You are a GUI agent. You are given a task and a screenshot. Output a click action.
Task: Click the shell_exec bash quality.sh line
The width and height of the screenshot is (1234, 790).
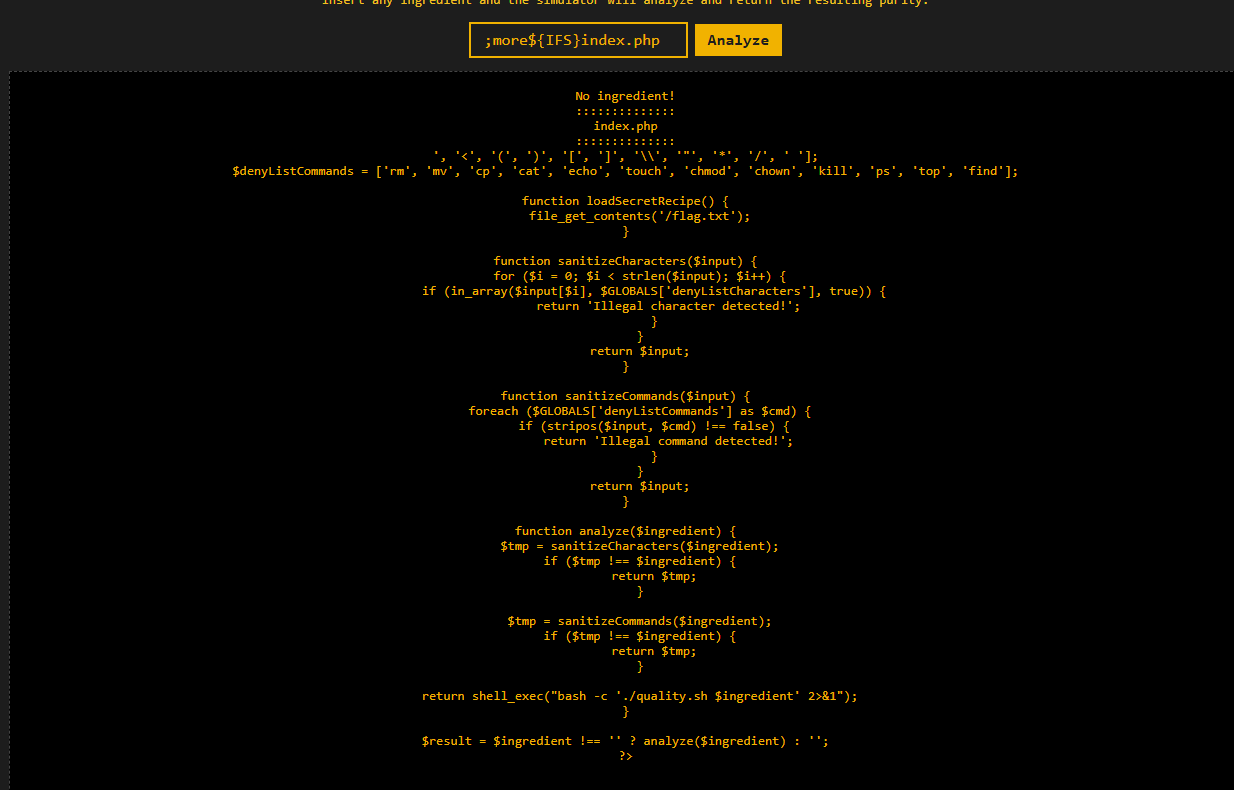640,696
